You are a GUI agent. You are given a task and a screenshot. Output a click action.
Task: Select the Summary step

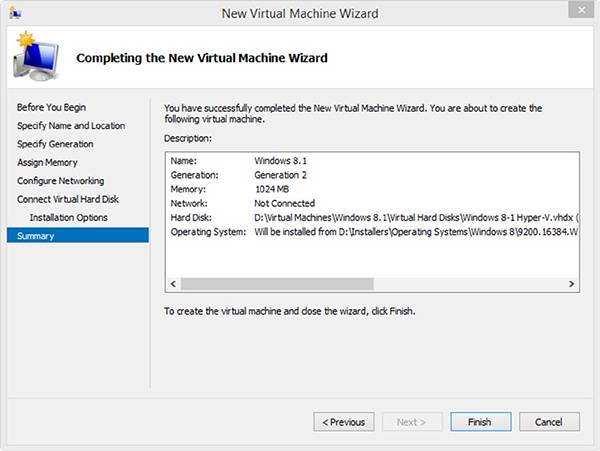coord(36,236)
